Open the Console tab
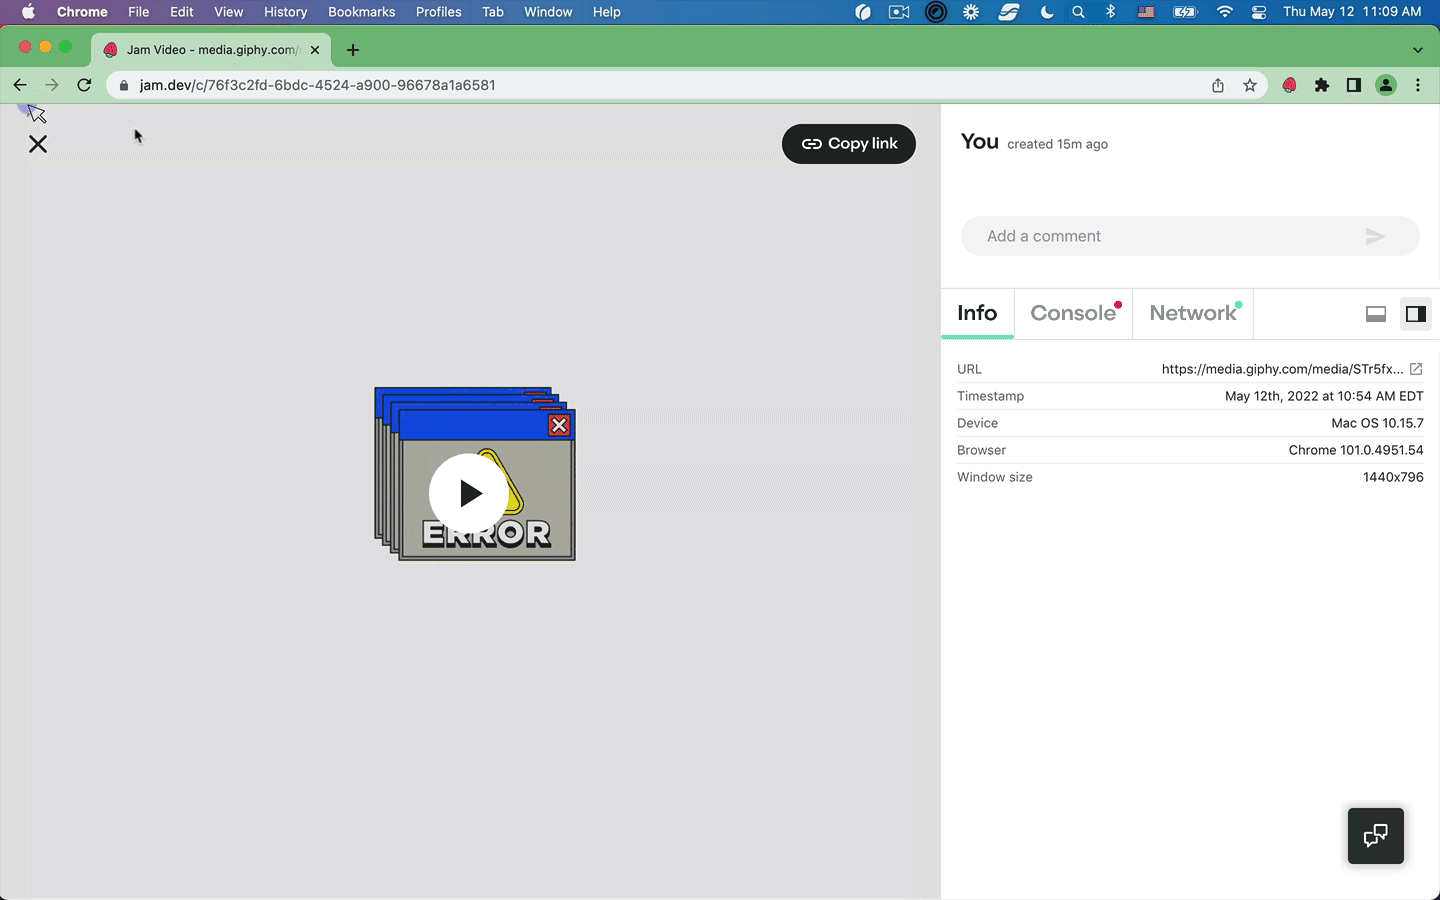 click(x=1074, y=313)
